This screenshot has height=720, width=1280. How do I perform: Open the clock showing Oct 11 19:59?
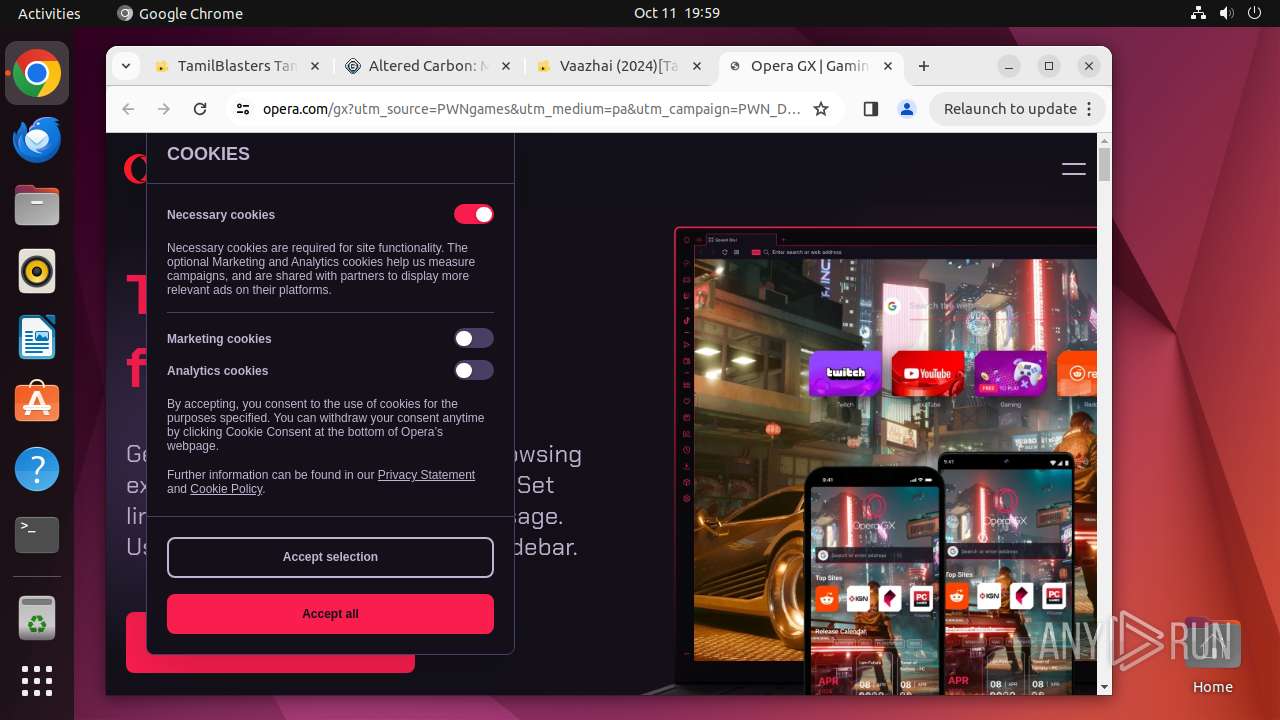(x=677, y=13)
